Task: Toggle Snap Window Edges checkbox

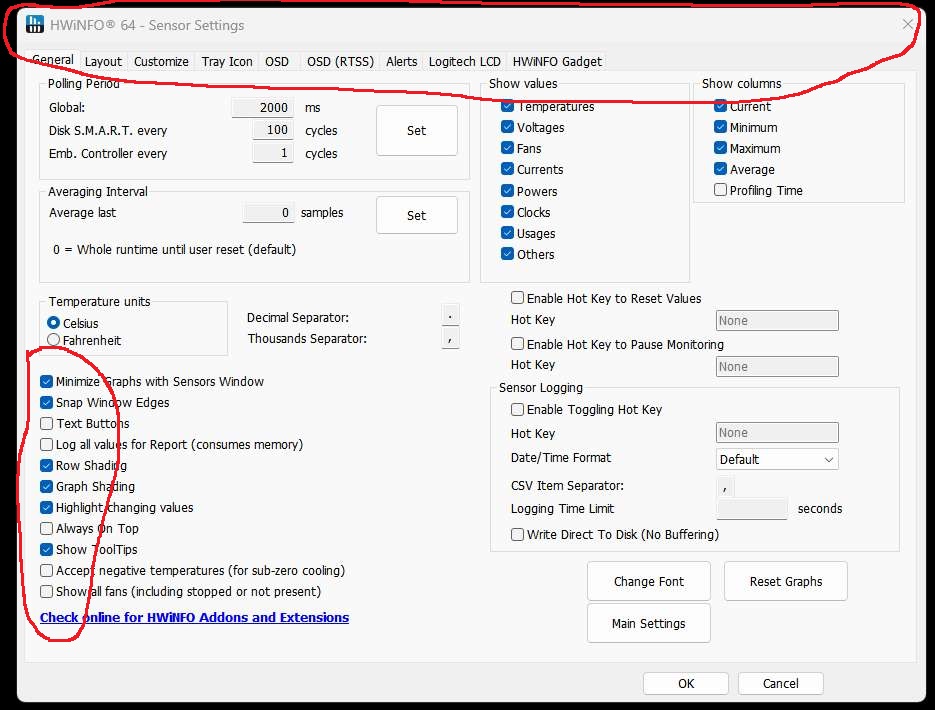Action: click(47, 402)
